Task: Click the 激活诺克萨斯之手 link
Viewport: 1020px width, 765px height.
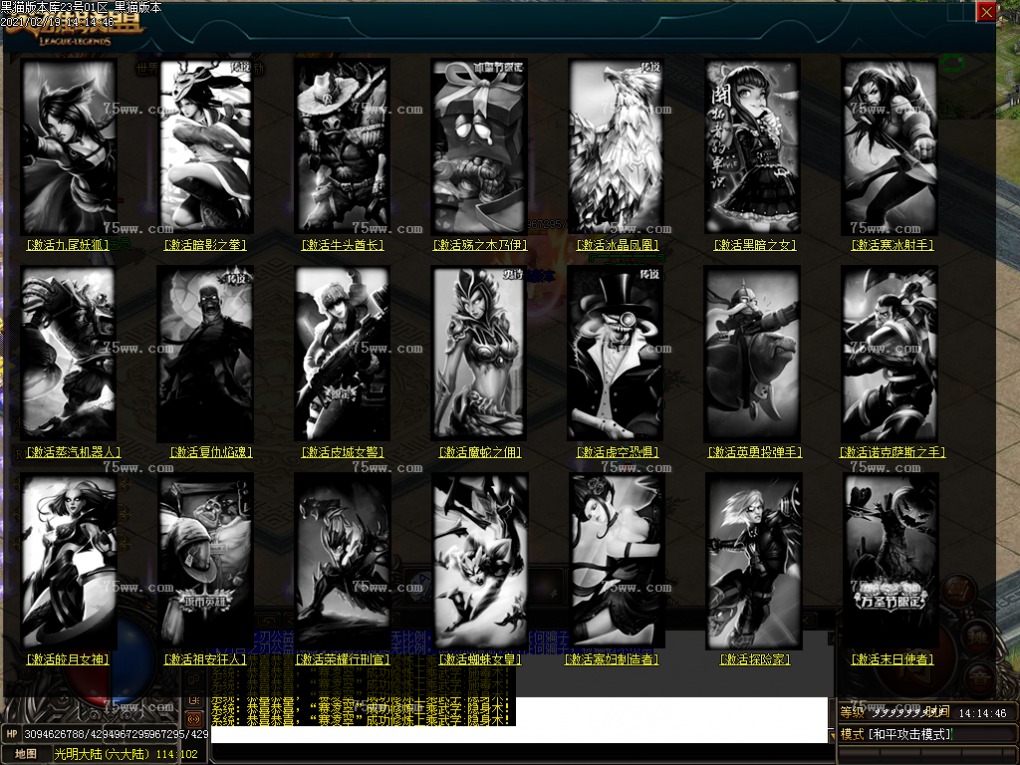Action: [x=892, y=451]
